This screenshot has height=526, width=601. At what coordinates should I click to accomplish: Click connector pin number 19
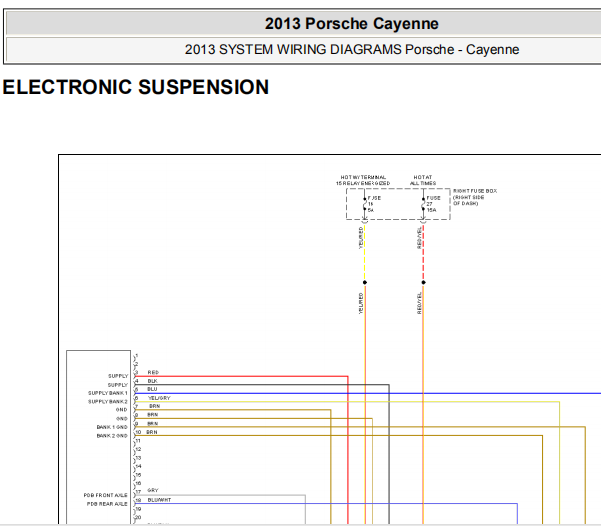point(138,509)
